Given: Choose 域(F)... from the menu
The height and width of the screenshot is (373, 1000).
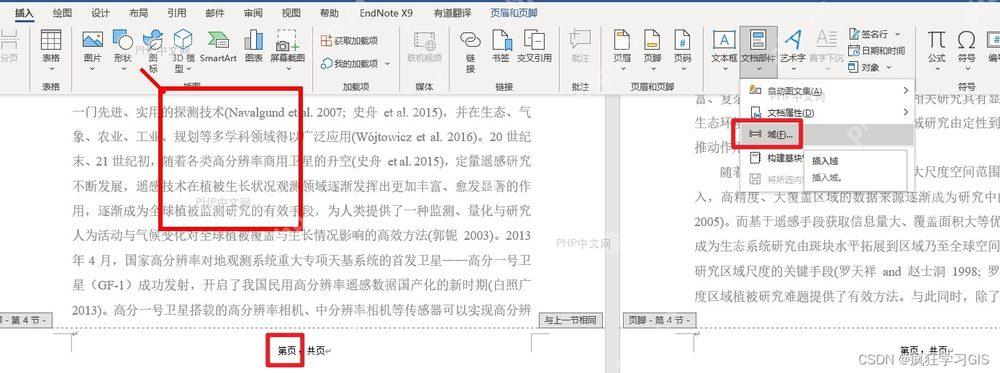Looking at the screenshot, I should pos(826,135).
